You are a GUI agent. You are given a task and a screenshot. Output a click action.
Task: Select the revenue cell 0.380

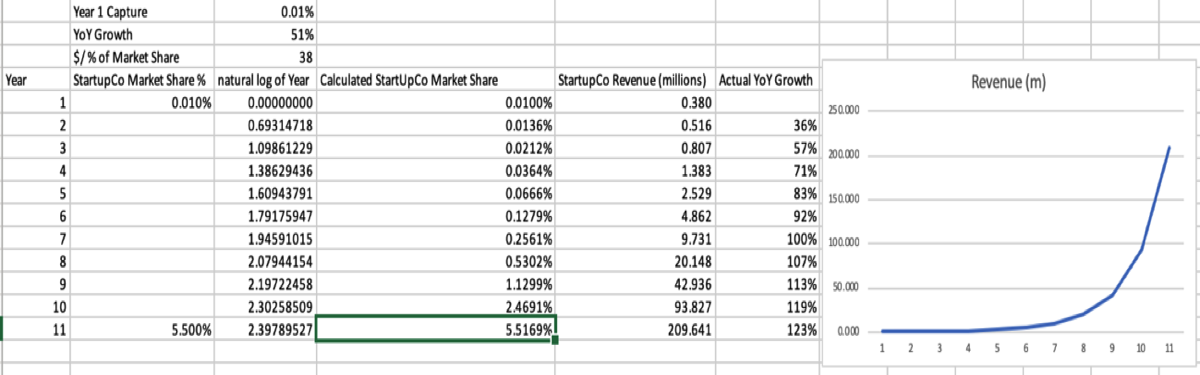pos(635,102)
